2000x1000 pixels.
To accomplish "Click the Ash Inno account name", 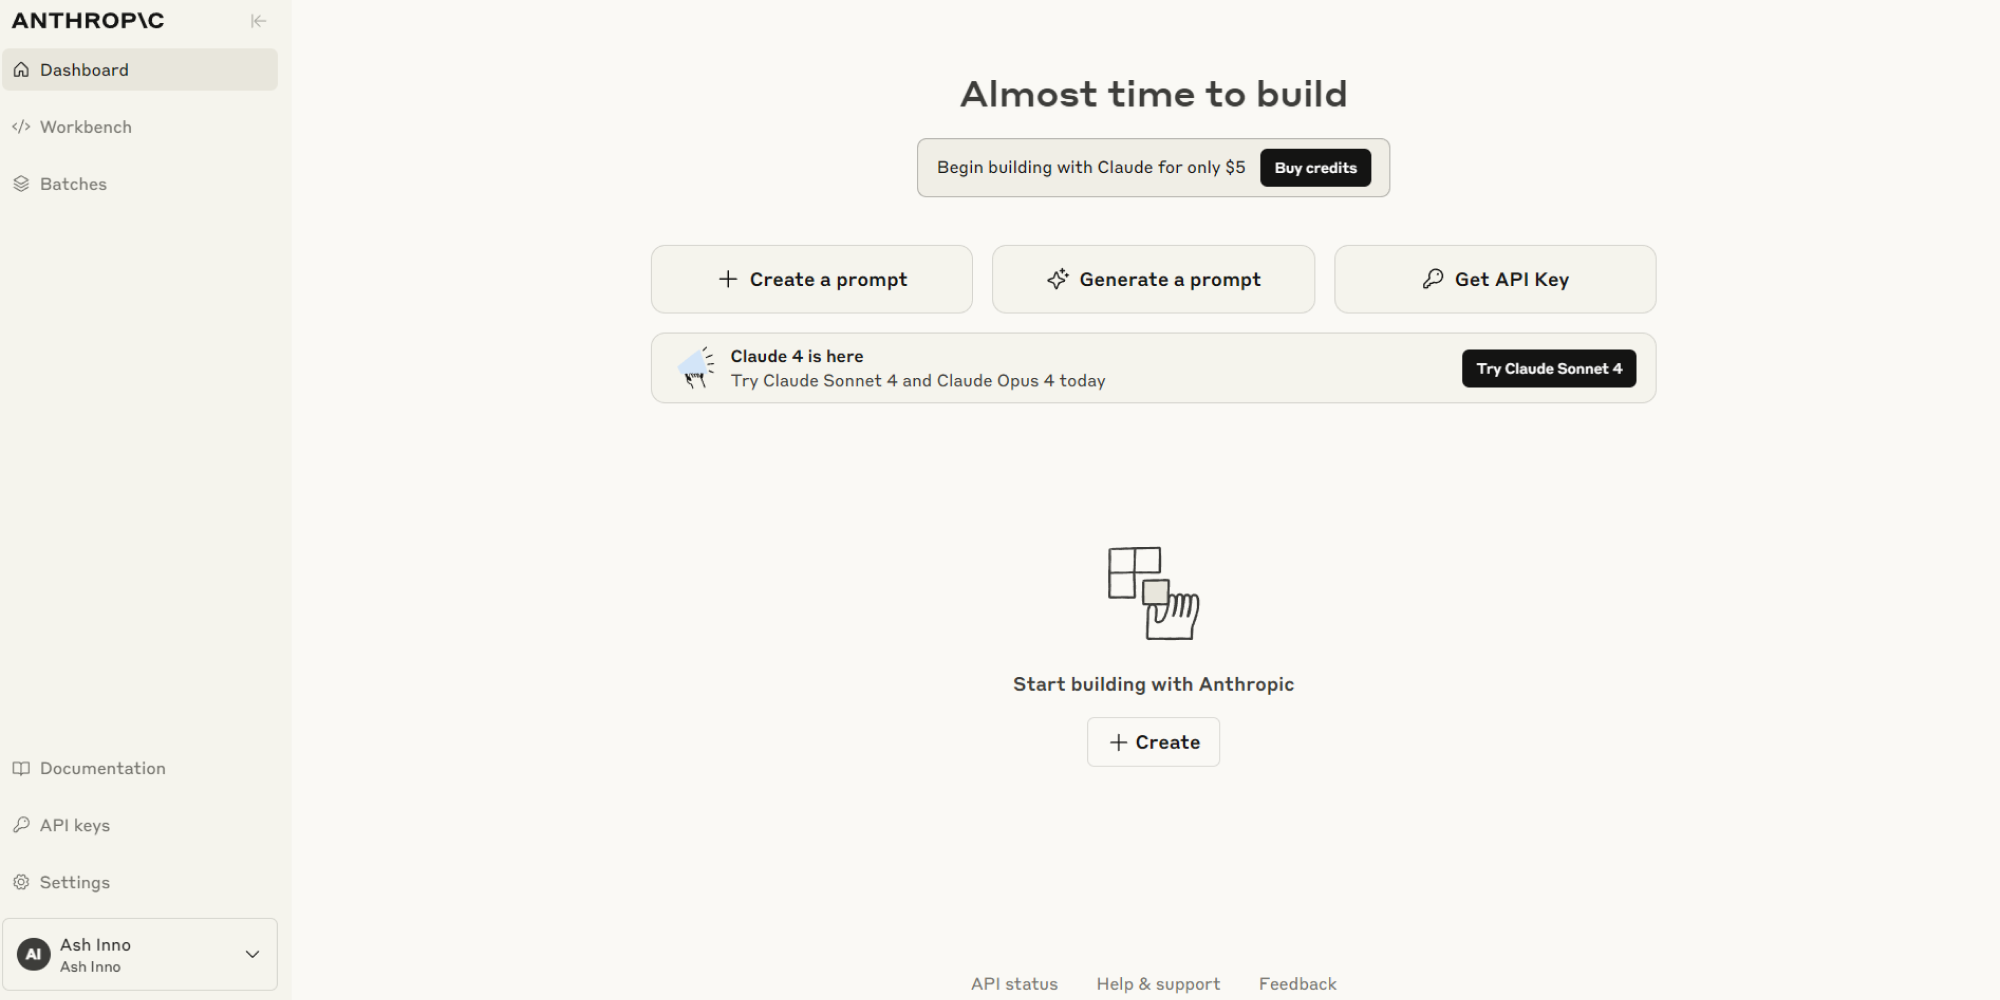I will (95, 945).
